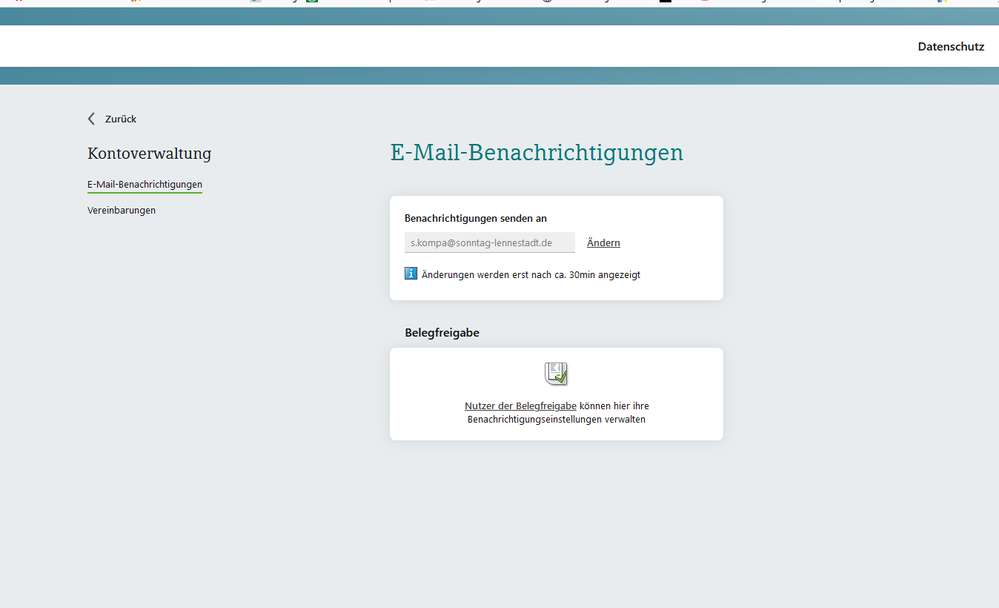Click the teal banner below the header
This screenshot has height=608, width=999.
500,76
